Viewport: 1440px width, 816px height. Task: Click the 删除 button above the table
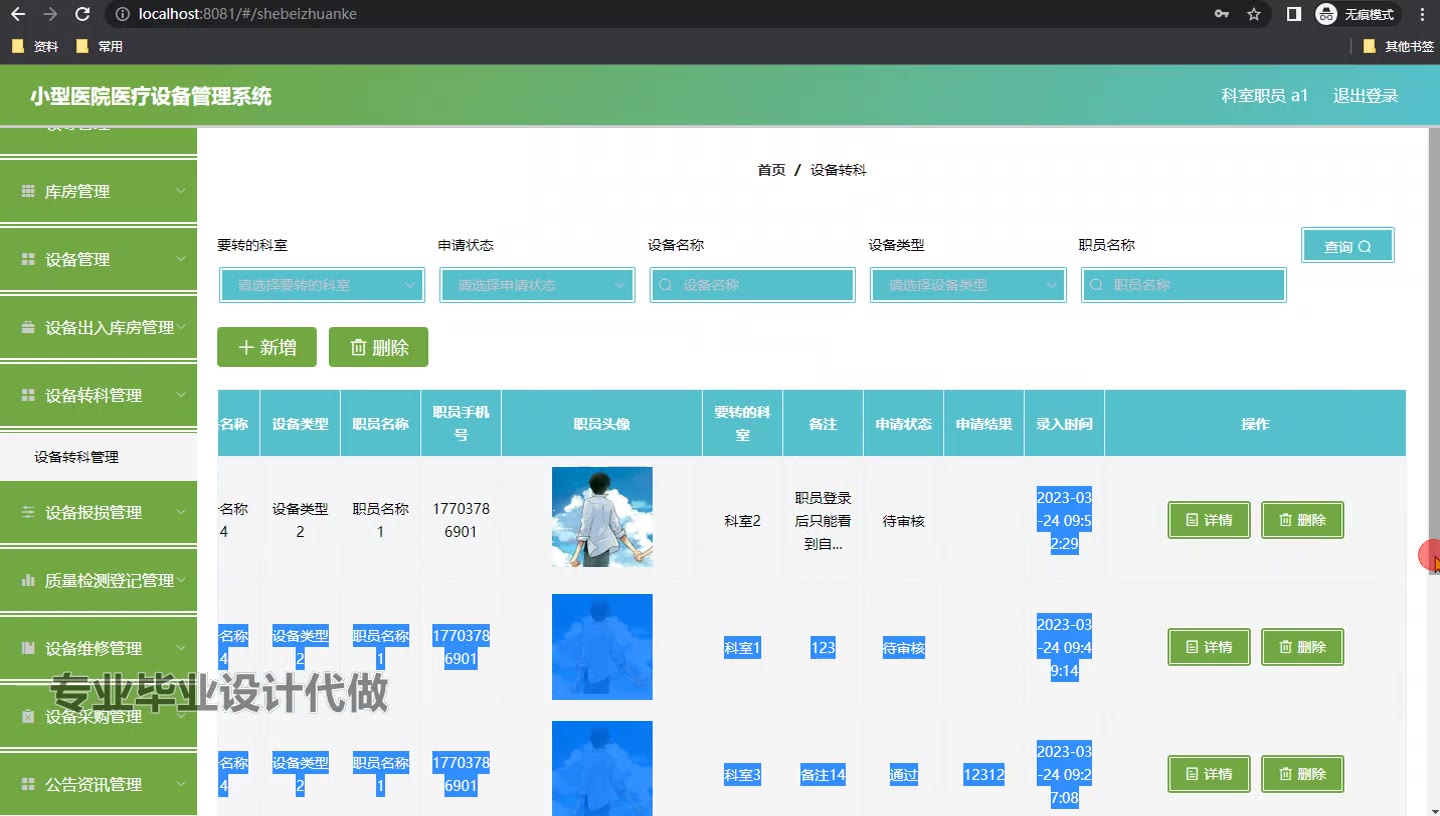pyautogui.click(x=378, y=347)
